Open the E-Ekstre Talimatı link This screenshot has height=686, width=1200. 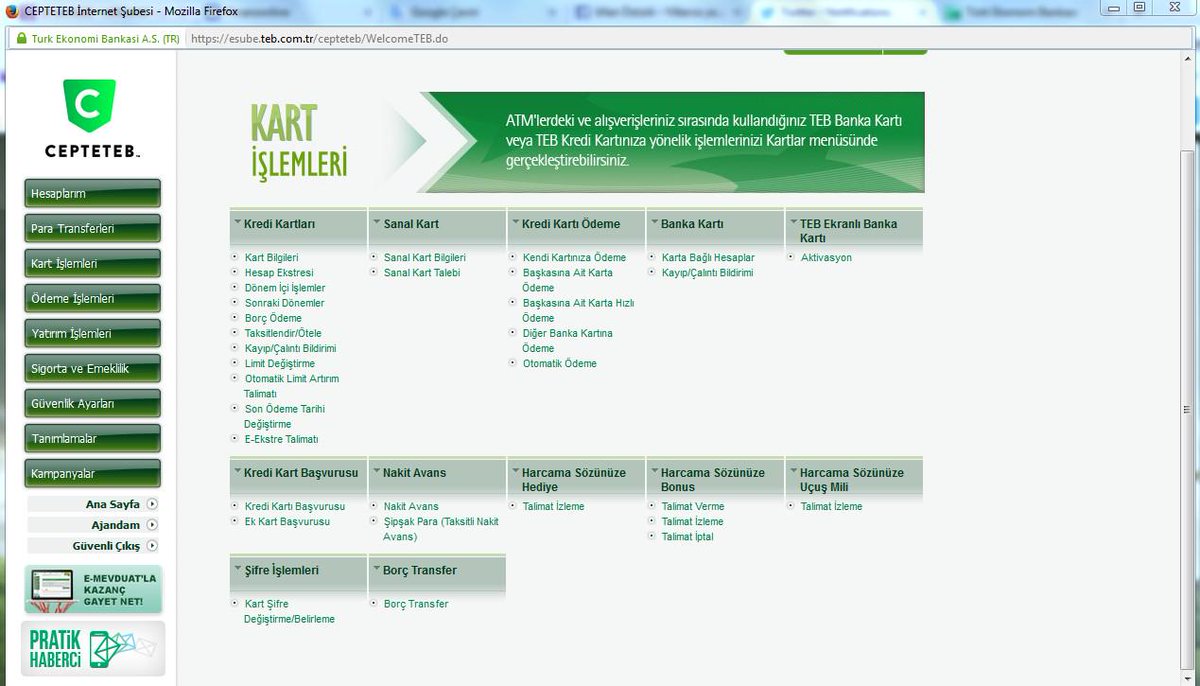[x=281, y=439]
